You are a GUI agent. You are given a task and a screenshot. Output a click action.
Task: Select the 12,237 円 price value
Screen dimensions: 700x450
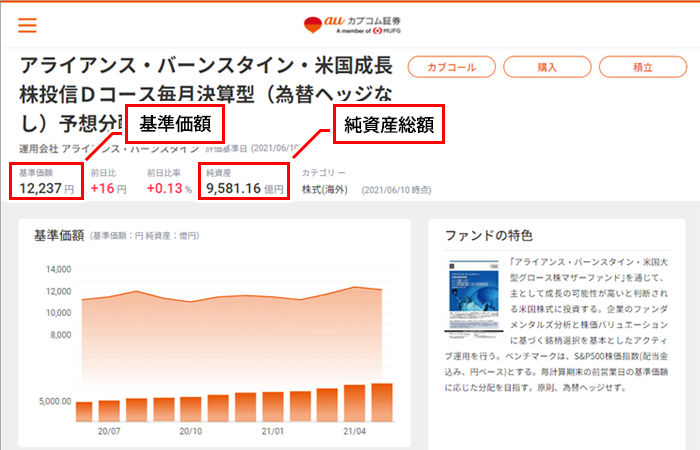[46, 188]
